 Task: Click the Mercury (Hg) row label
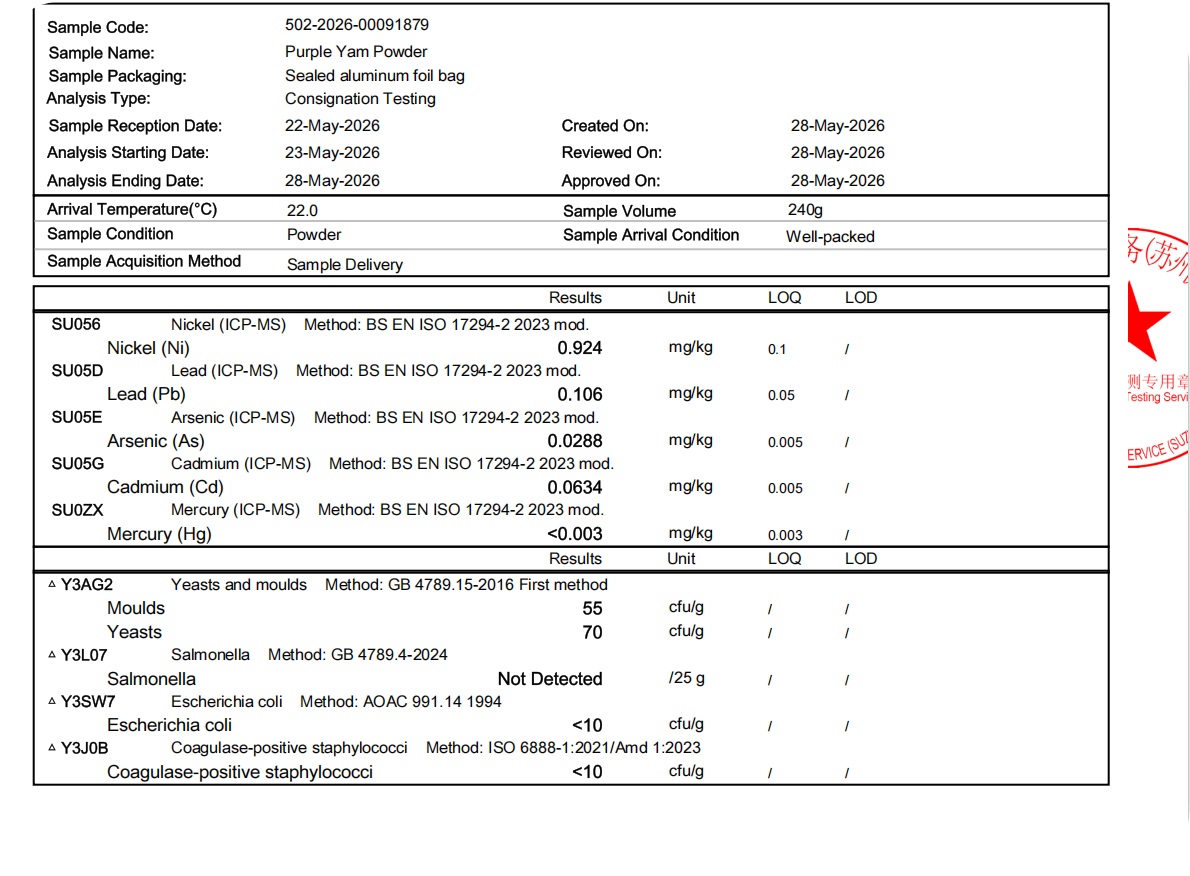[x=159, y=534]
